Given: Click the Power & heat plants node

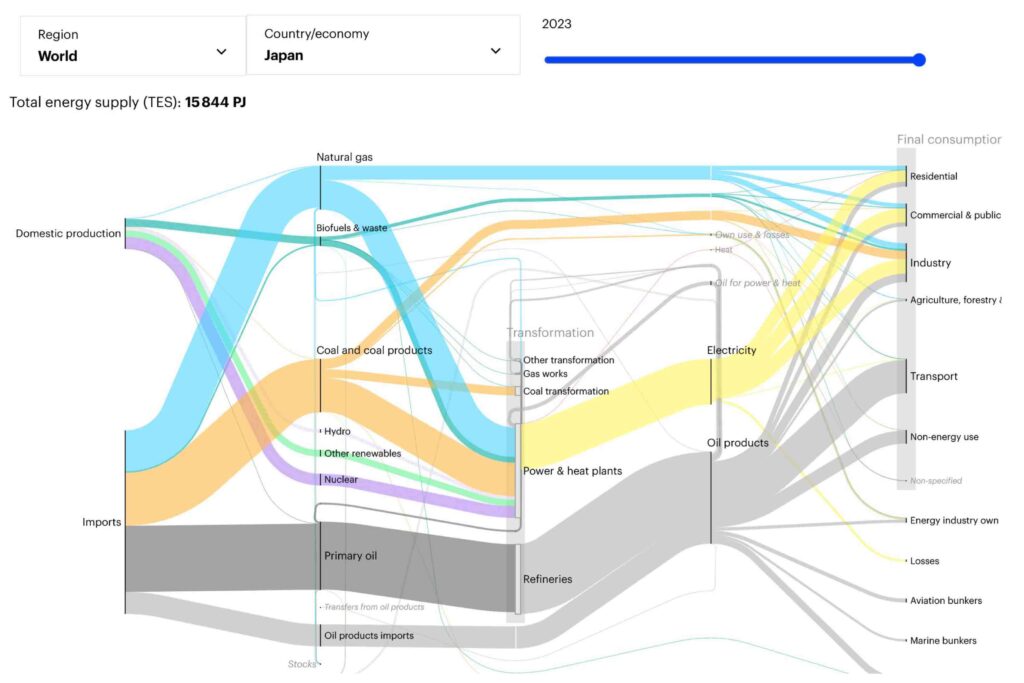Looking at the screenshot, I should click(572, 471).
